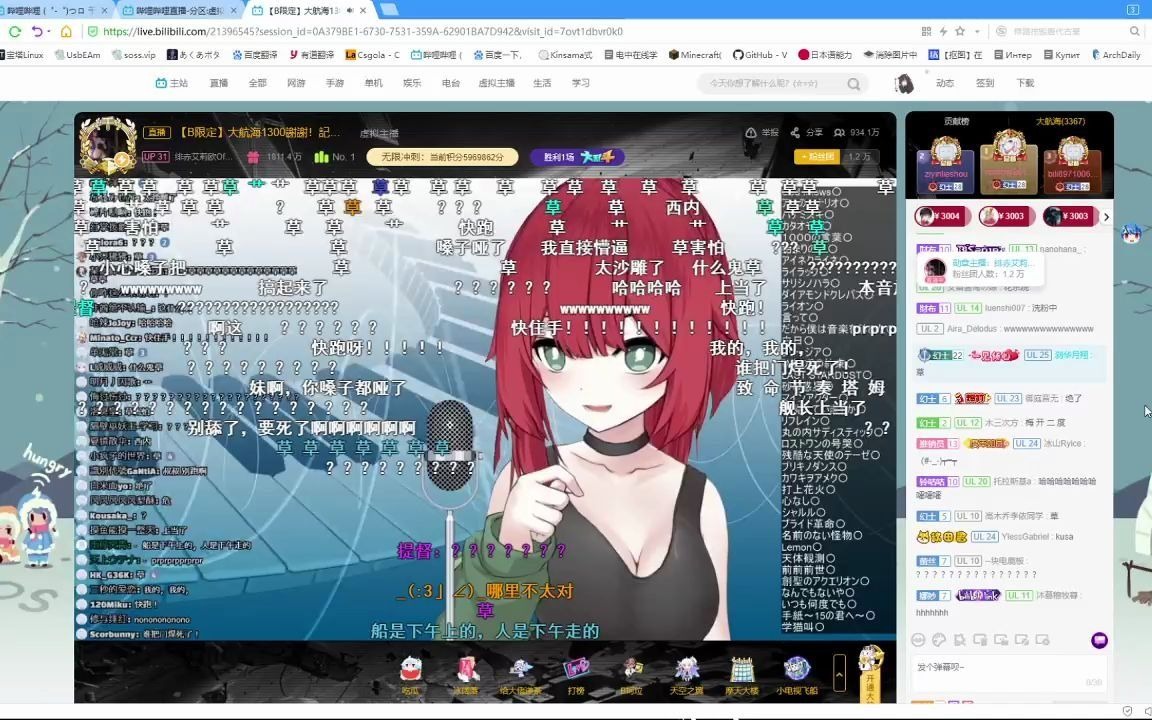The image size is (1152, 720).
Task: Open 手游 category in the navigation
Action: click(x=335, y=83)
